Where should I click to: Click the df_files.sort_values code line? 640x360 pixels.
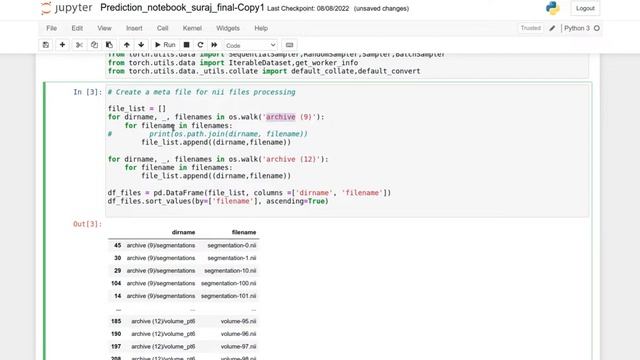tap(218, 201)
